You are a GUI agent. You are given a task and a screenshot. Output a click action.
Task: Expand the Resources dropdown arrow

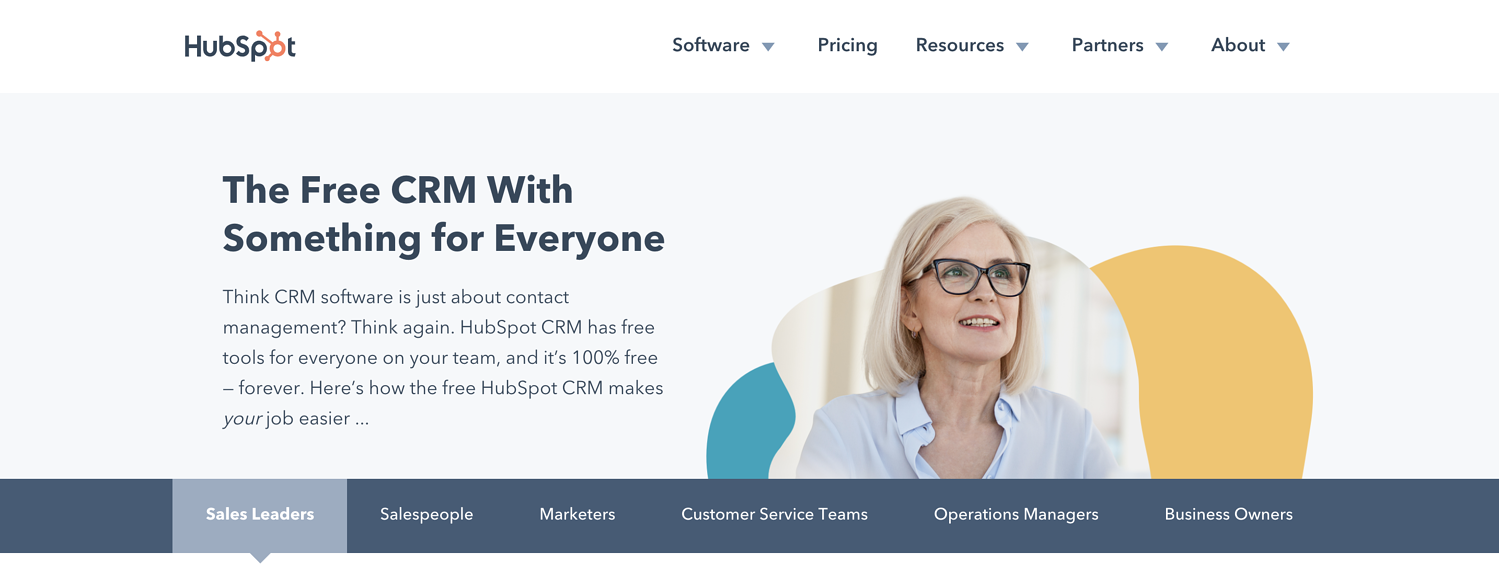coord(1022,47)
